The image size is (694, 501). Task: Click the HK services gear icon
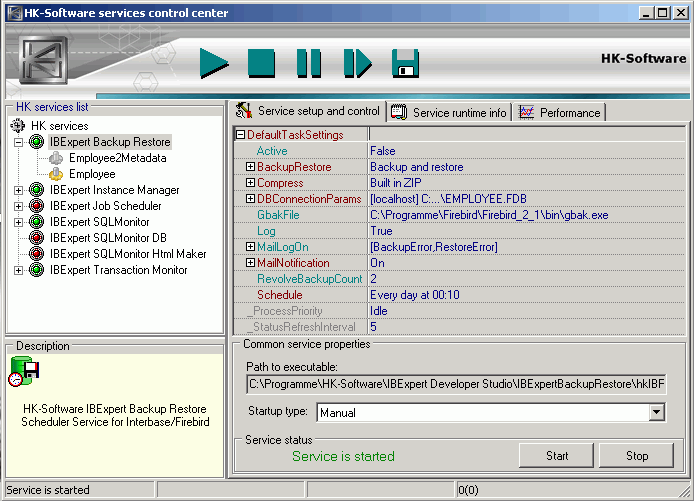[x=18, y=126]
